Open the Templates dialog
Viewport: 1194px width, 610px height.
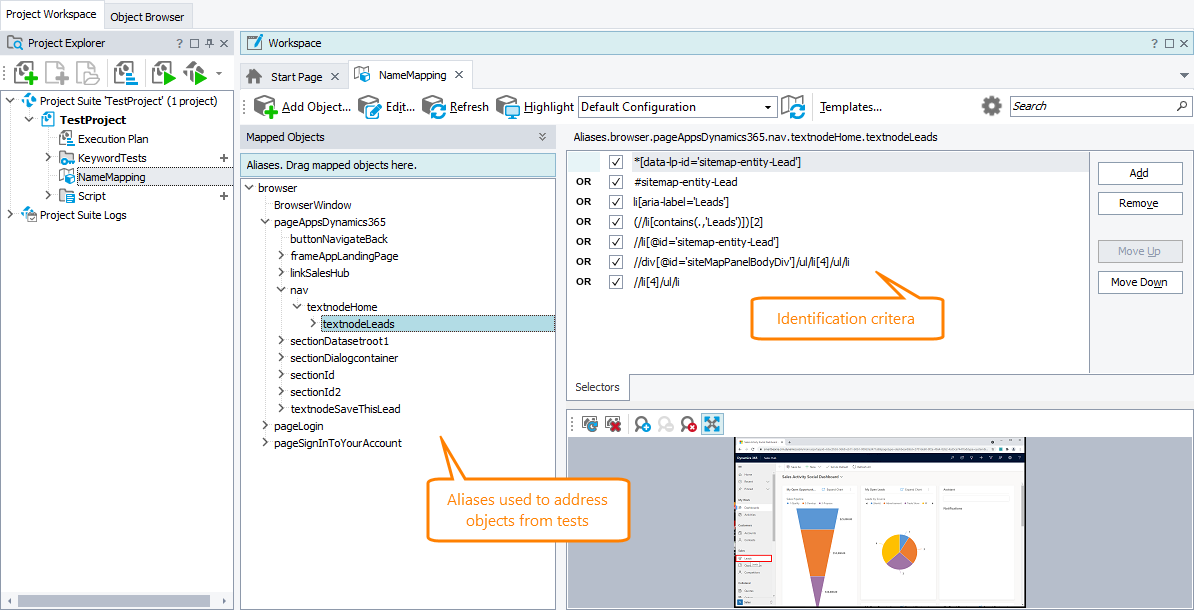click(849, 106)
